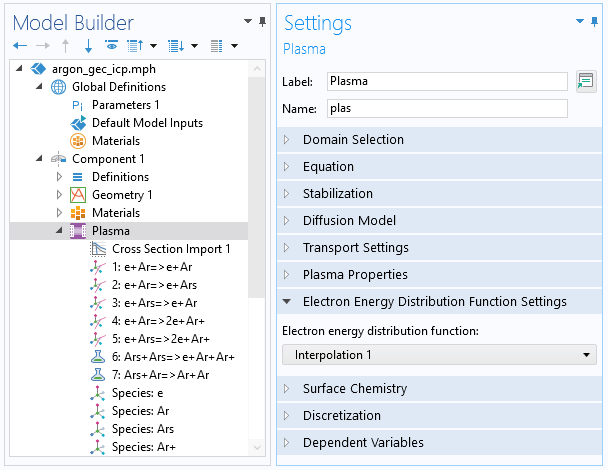Image resolution: width=608 pixels, height=470 pixels.
Task: Click the expand all tree icon
Action: [x=176, y=46]
